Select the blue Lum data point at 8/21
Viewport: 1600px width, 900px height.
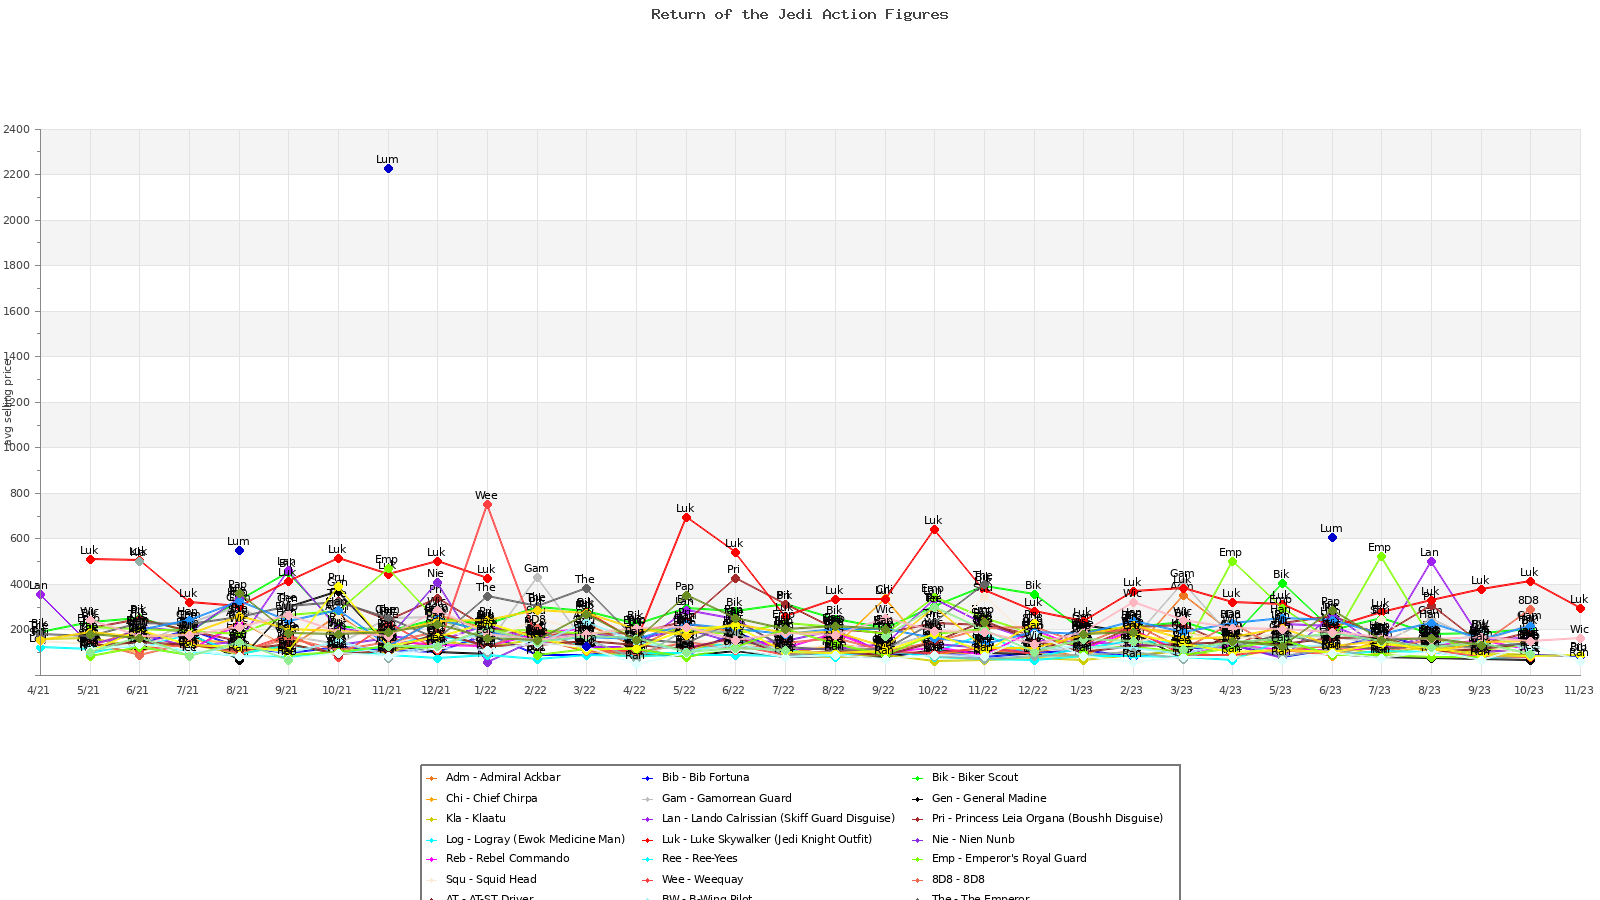pyautogui.click(x=239, y=551)
